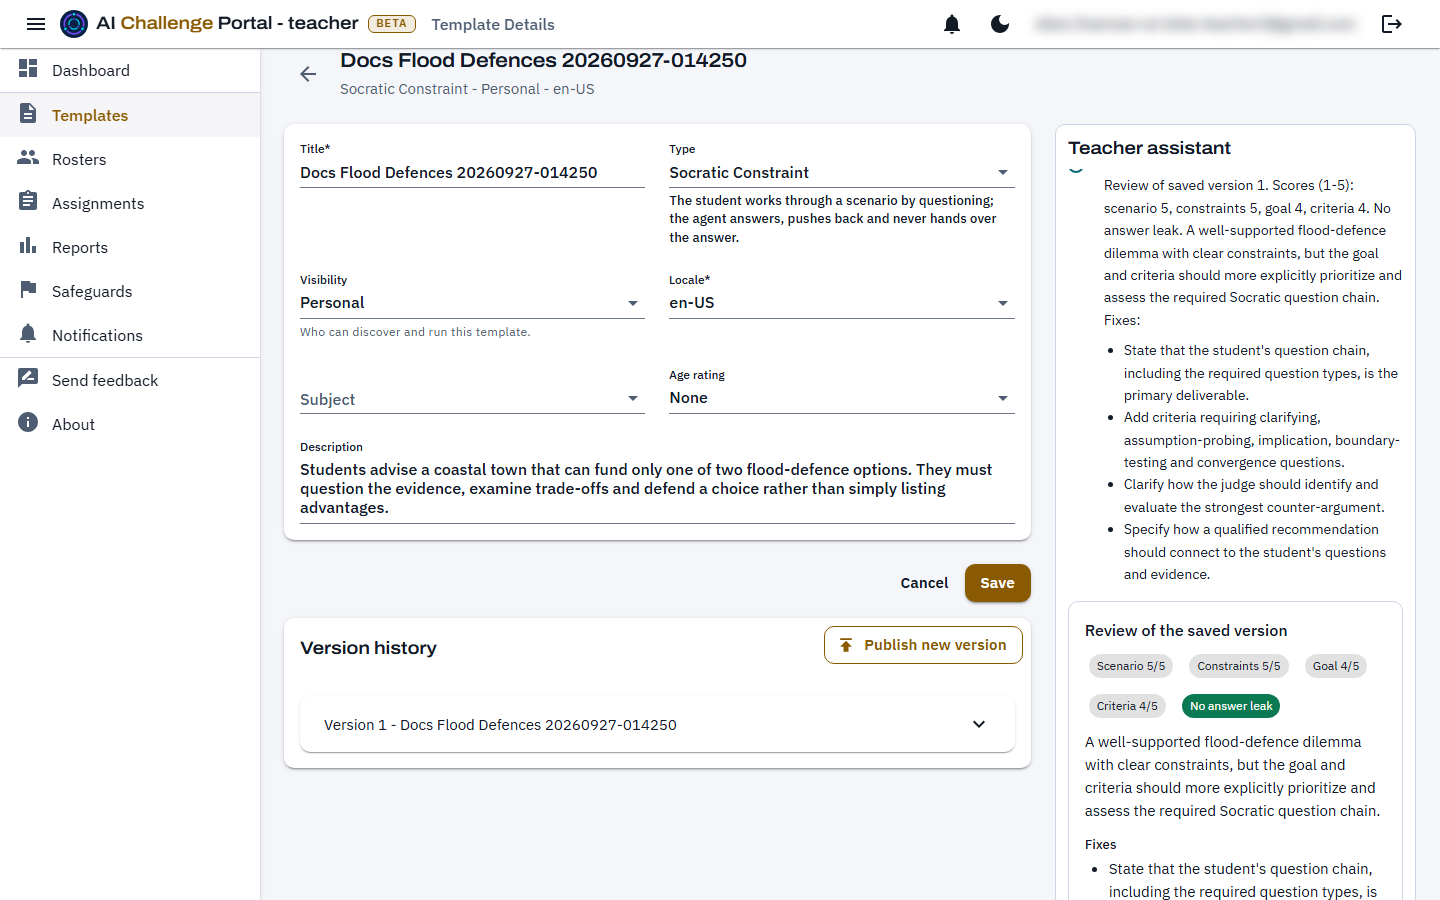Click the Assignments clipboard icon
This screenshot has height=900, width=1440.
click(28, 202)
